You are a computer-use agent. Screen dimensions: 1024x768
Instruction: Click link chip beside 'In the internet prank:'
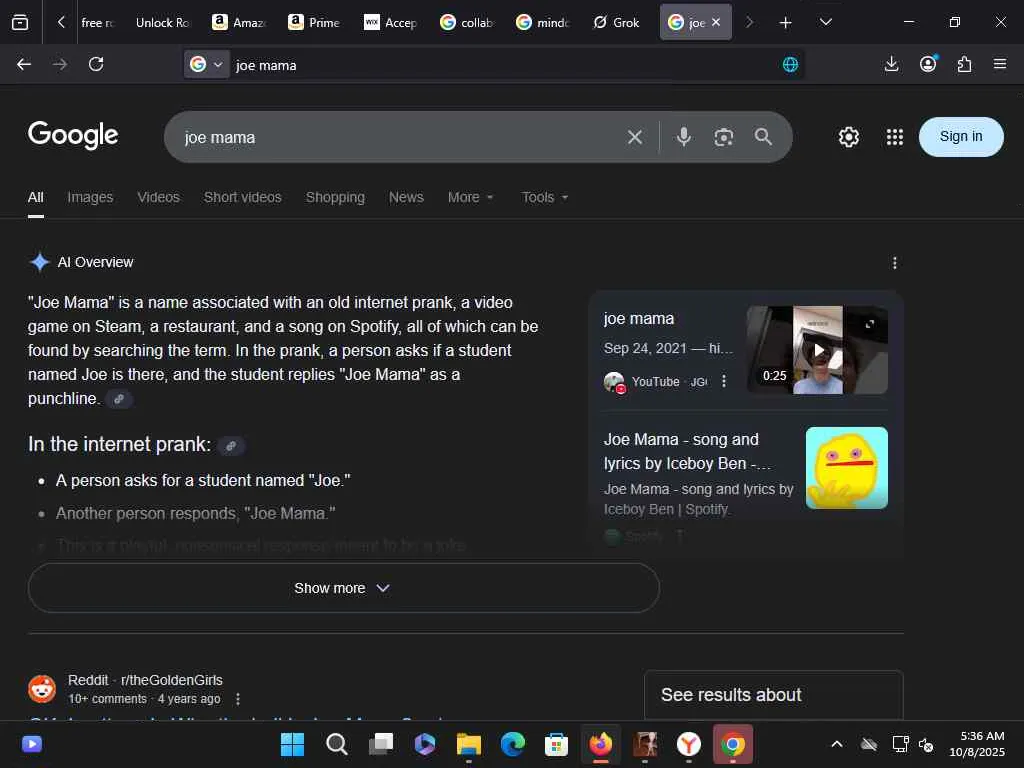pyautogui.click(x=231, y=446)
